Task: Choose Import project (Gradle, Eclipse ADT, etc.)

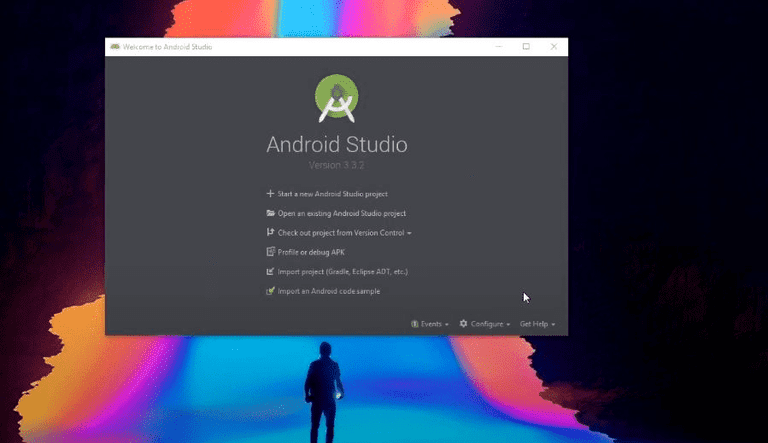Action: coord(342,272)
